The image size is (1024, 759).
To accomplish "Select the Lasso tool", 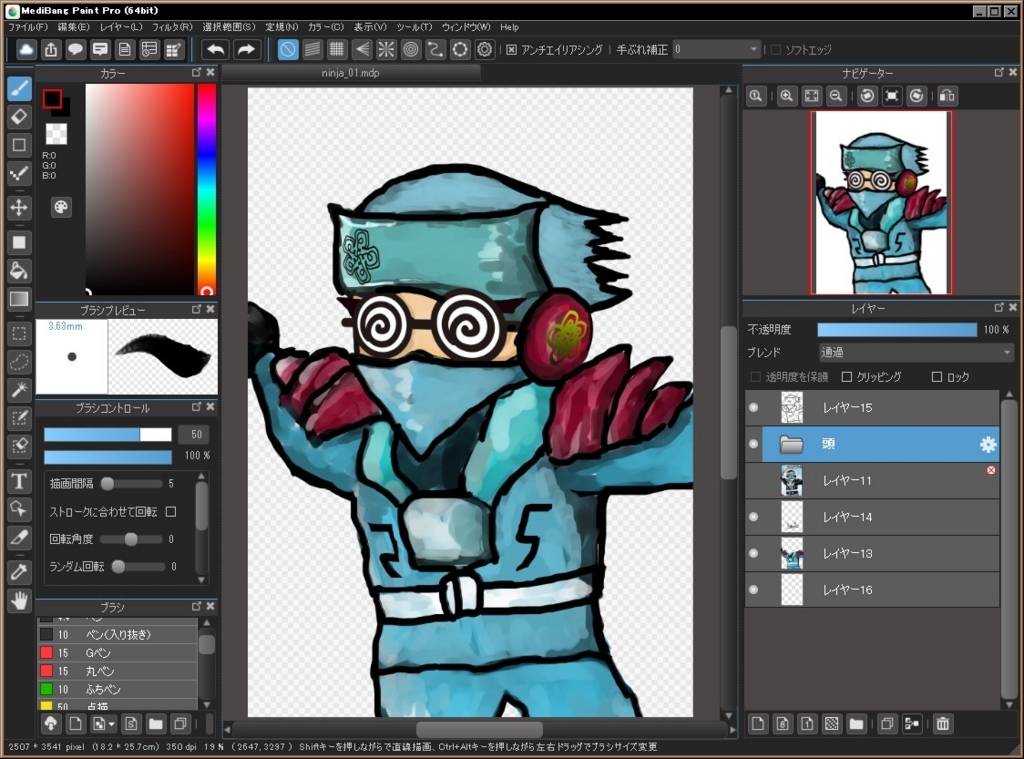I will coord(19,362).
